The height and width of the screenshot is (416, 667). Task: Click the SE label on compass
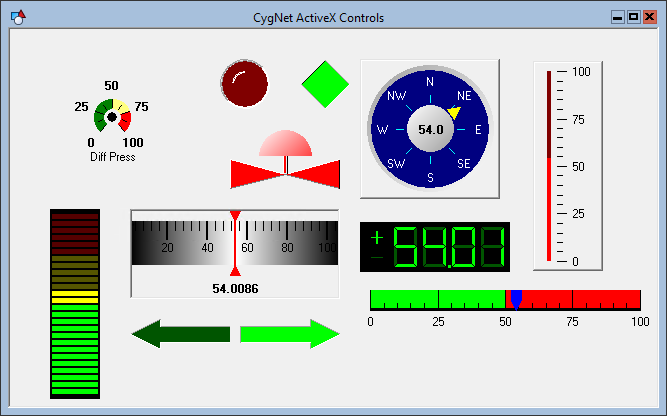click(x=464, y=164)
